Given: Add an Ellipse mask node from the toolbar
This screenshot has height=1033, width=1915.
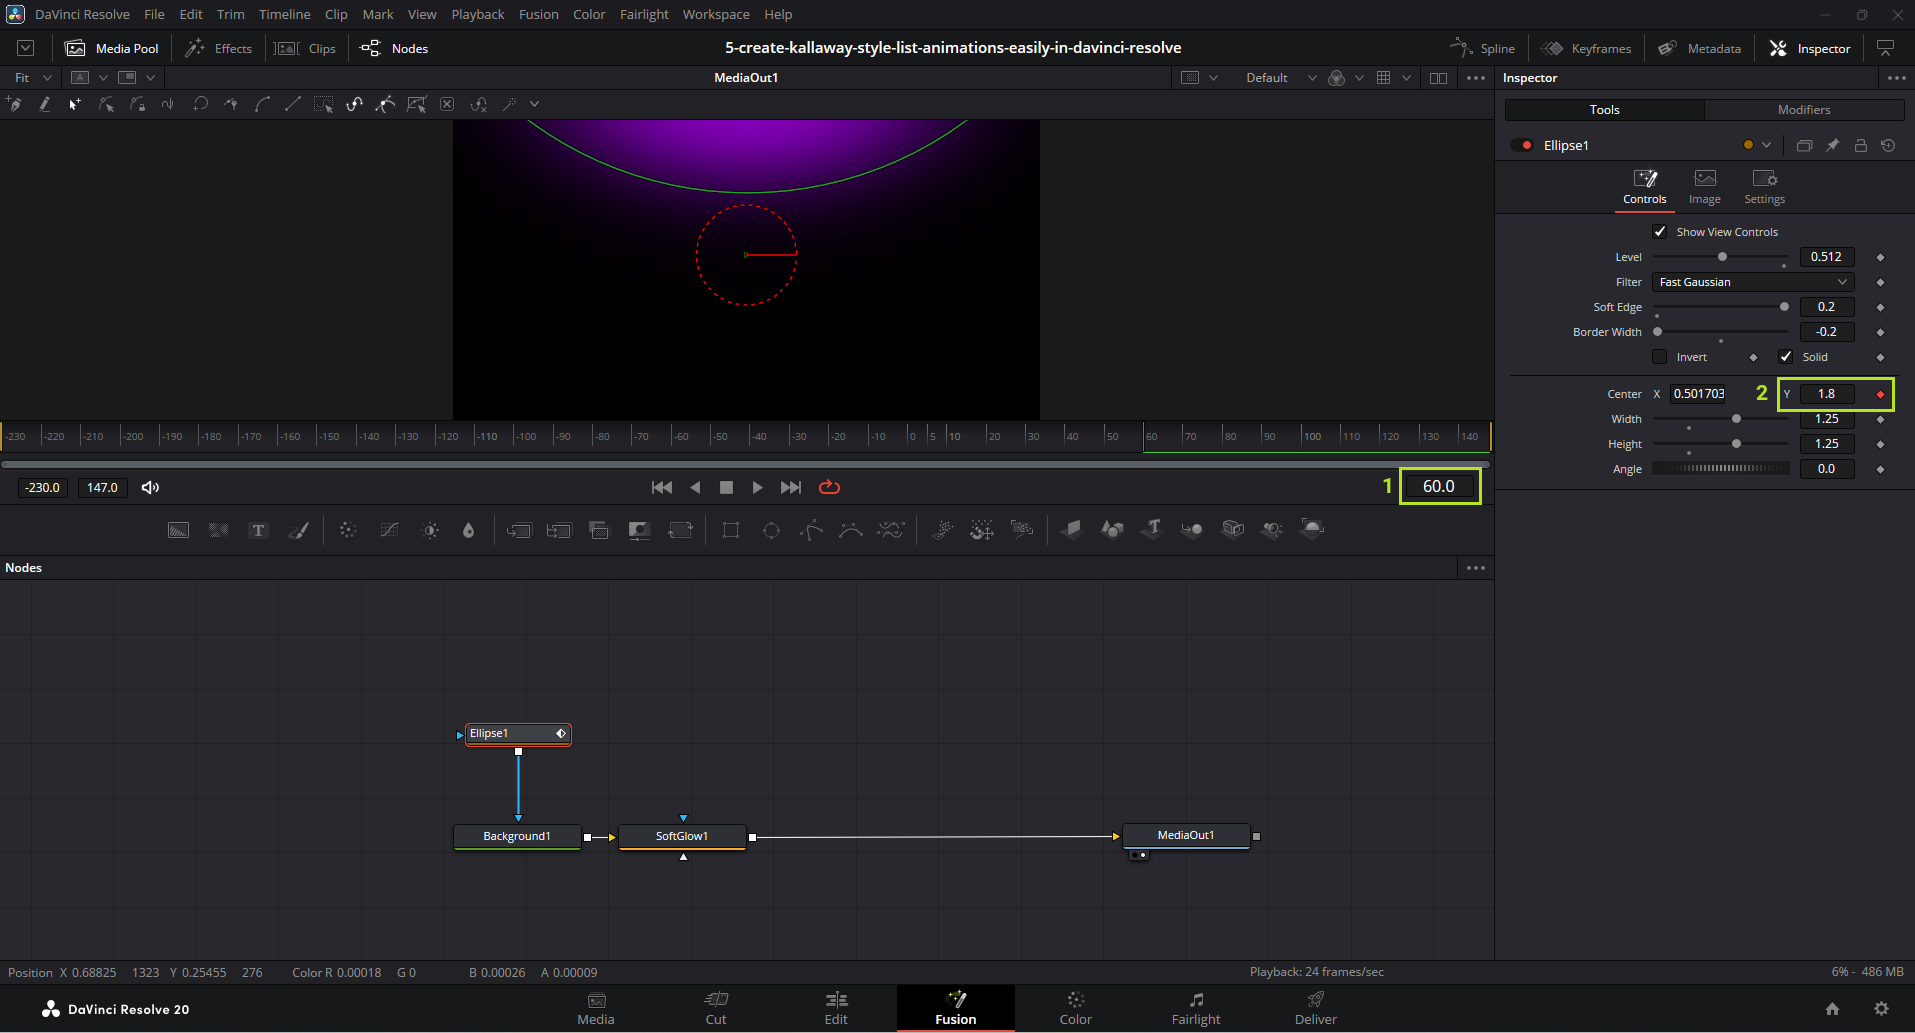Looking at the screenshot, I should click(x=771, y=530).
